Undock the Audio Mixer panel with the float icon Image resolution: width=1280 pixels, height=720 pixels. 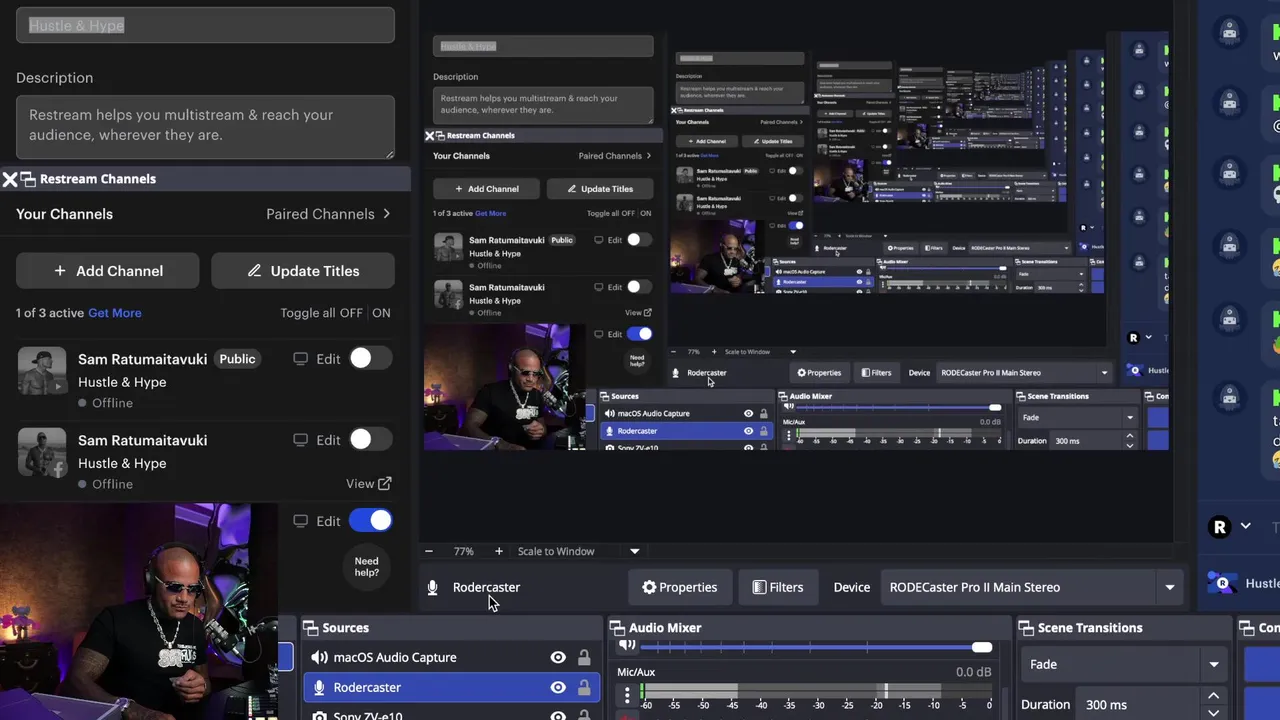coord(616,628)
